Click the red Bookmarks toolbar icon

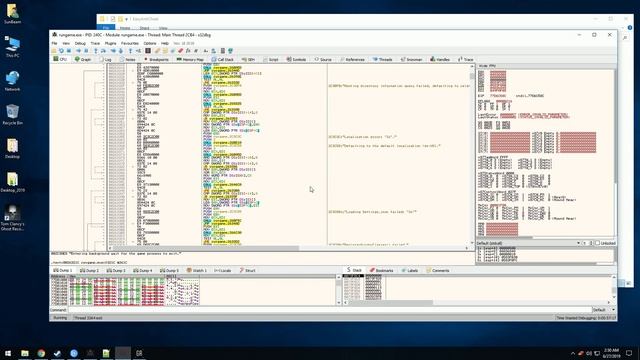click(180, 51)
